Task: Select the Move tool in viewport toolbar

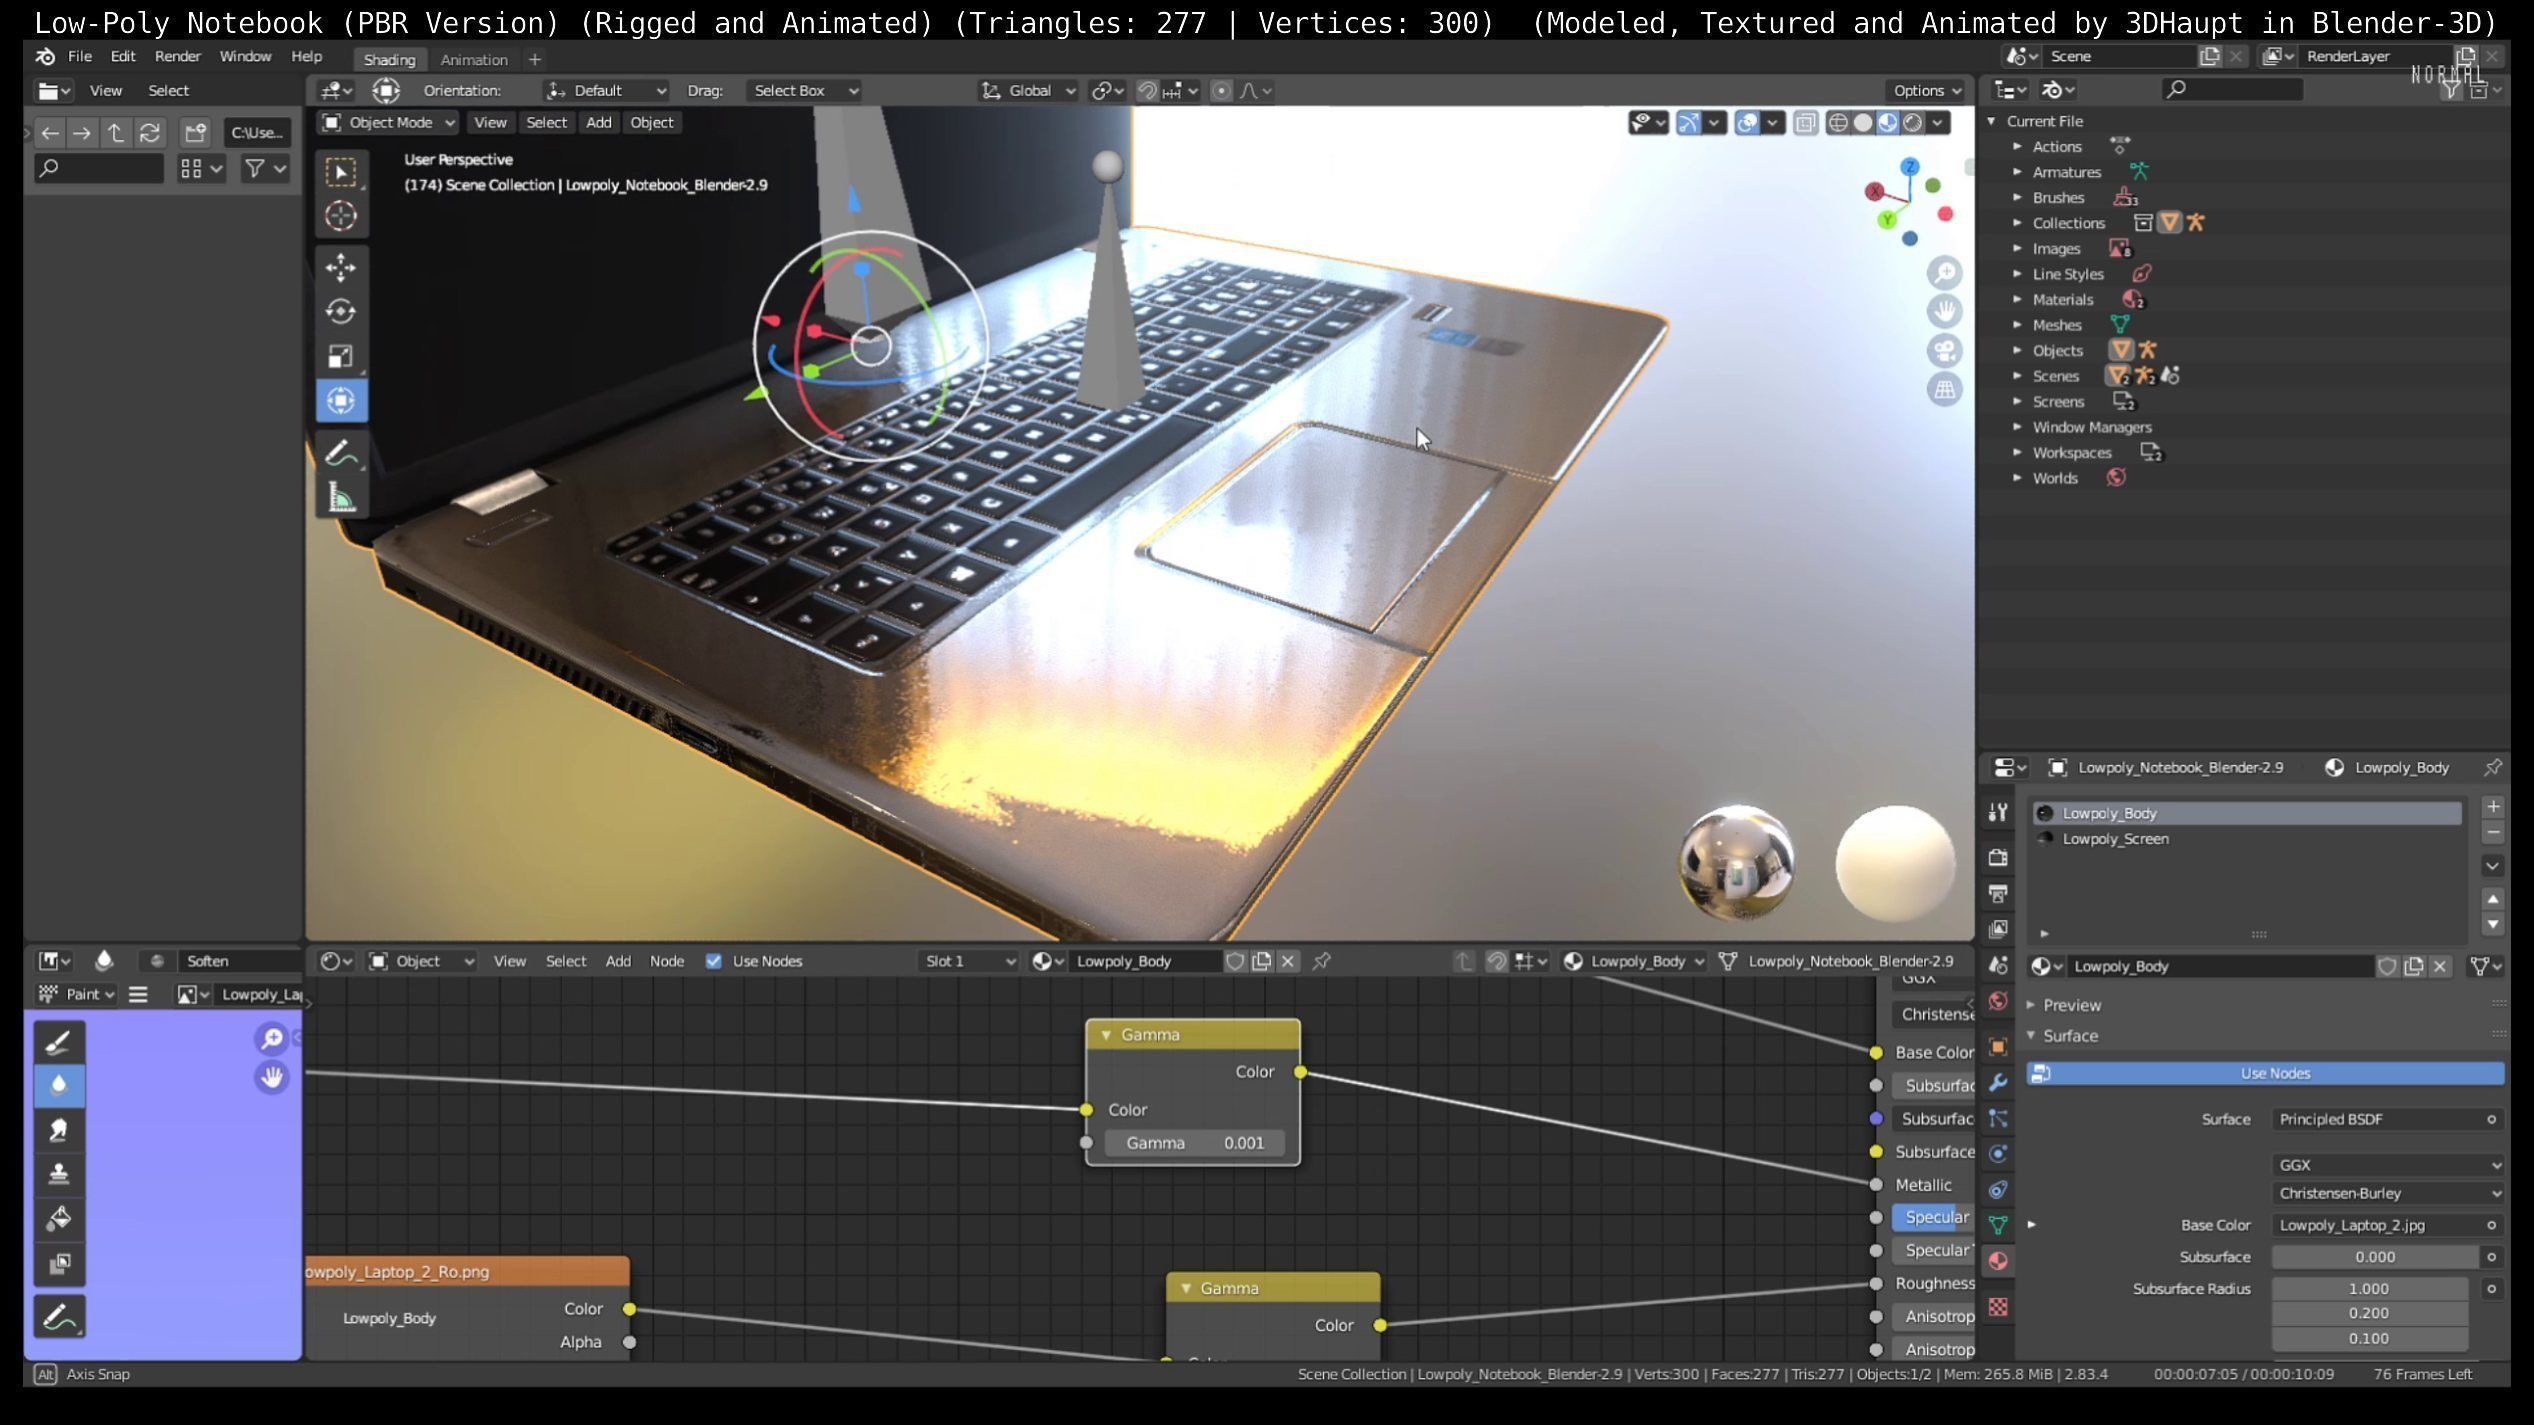Action: pos(340,267)
